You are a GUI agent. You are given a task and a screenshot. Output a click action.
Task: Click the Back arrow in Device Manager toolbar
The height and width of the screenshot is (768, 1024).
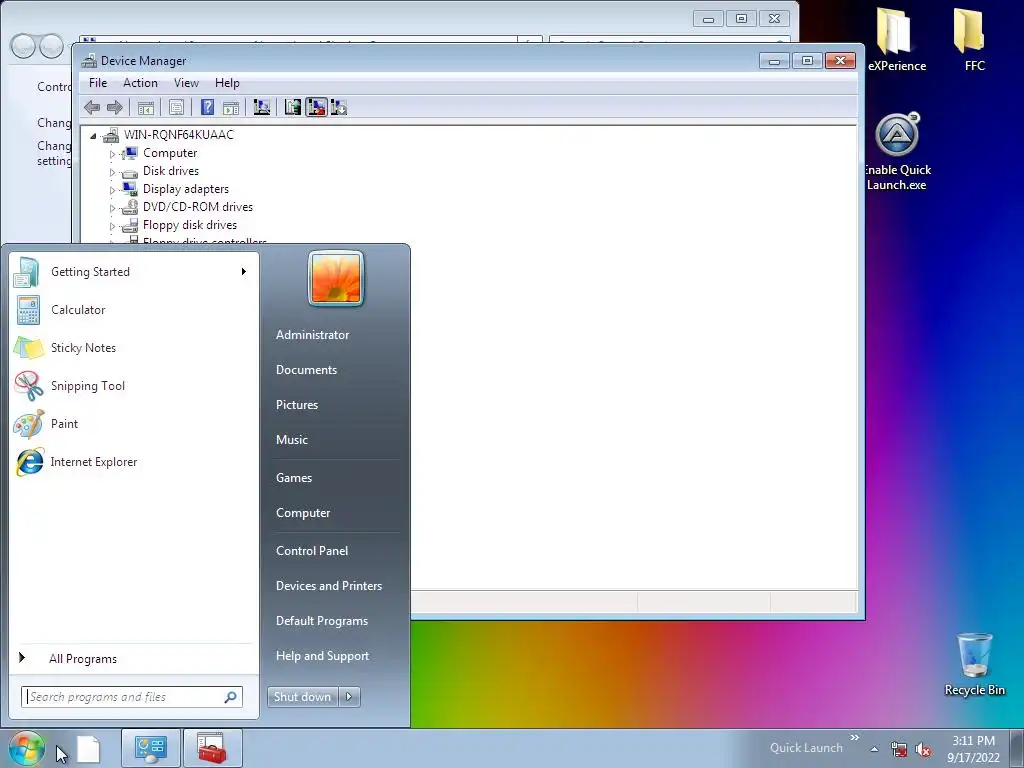[92, 108]
